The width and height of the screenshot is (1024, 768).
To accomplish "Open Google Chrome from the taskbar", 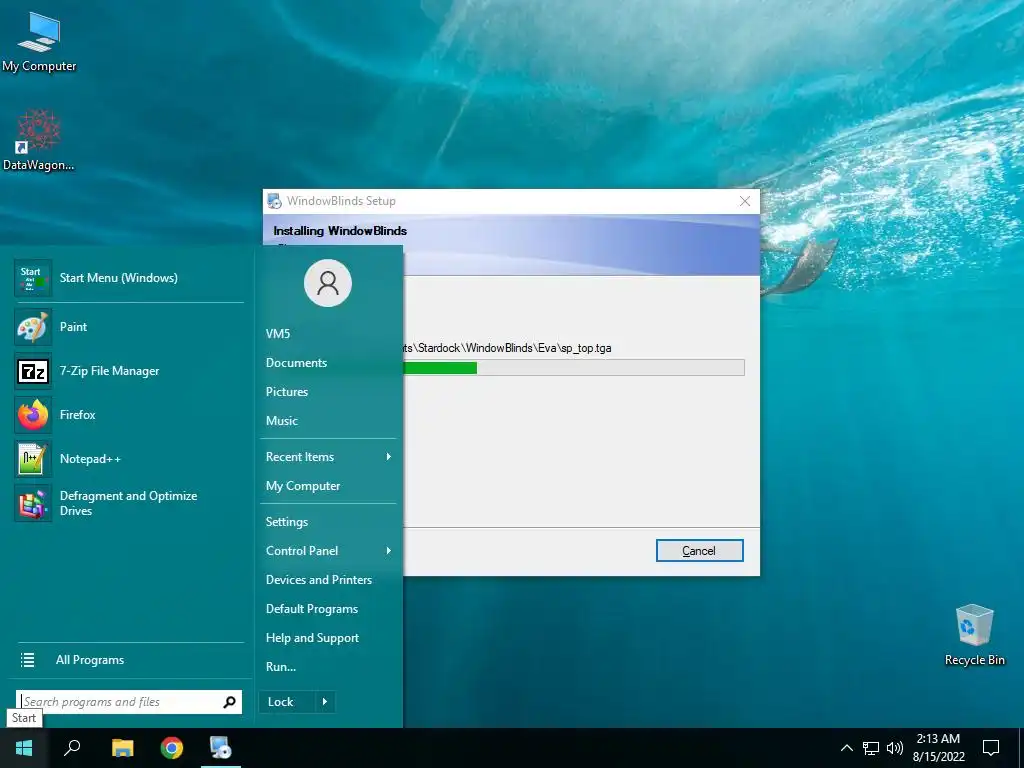I will (x=172, y=748).
